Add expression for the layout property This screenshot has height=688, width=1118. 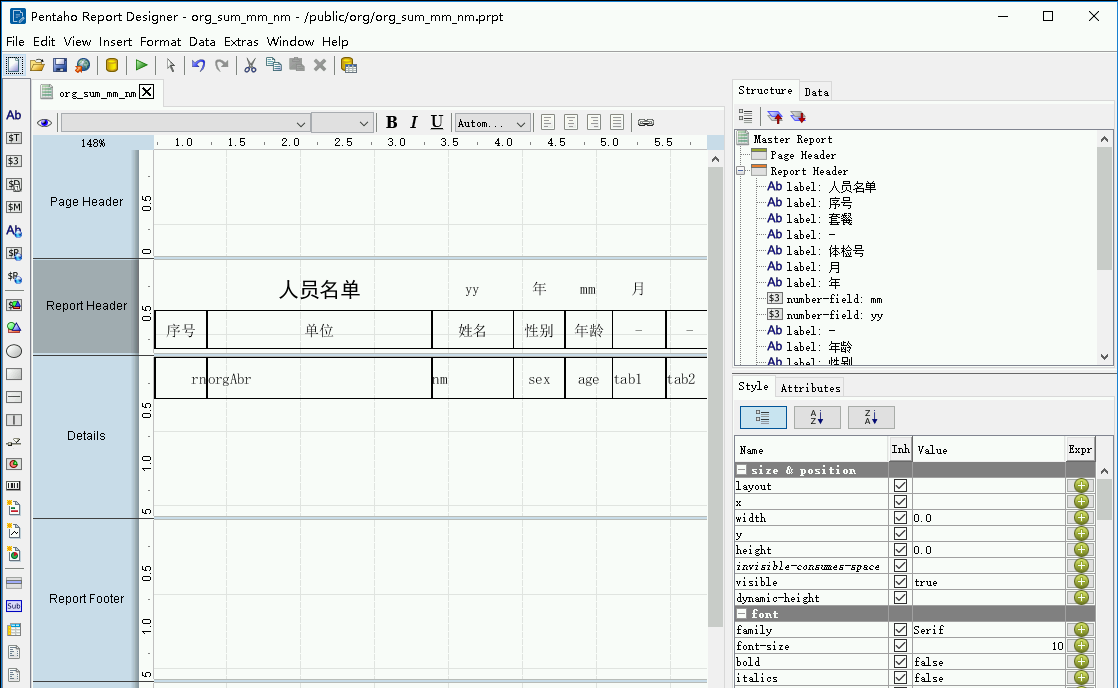tap(1081, 486)
